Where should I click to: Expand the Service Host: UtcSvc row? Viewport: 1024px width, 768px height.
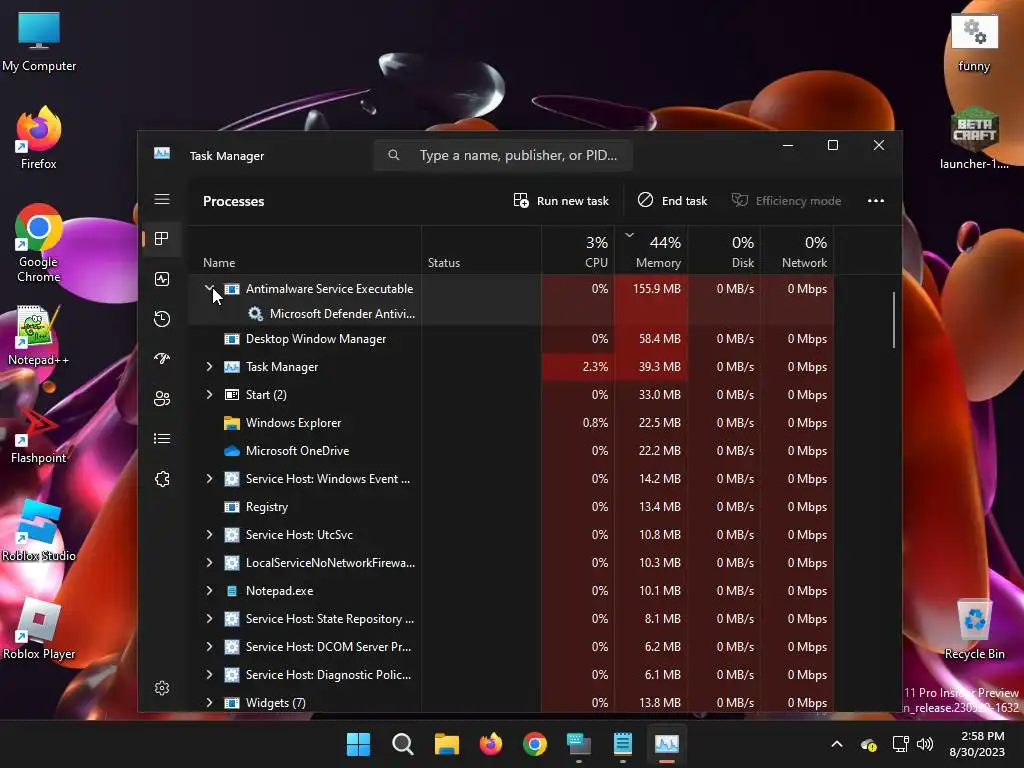[209, 534]
